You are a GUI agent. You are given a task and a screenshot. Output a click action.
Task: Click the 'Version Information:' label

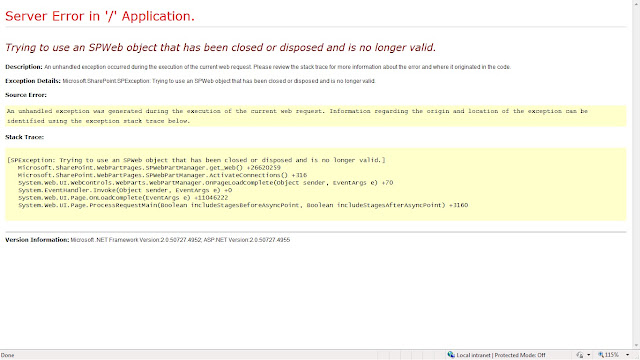tap(37, 240)
